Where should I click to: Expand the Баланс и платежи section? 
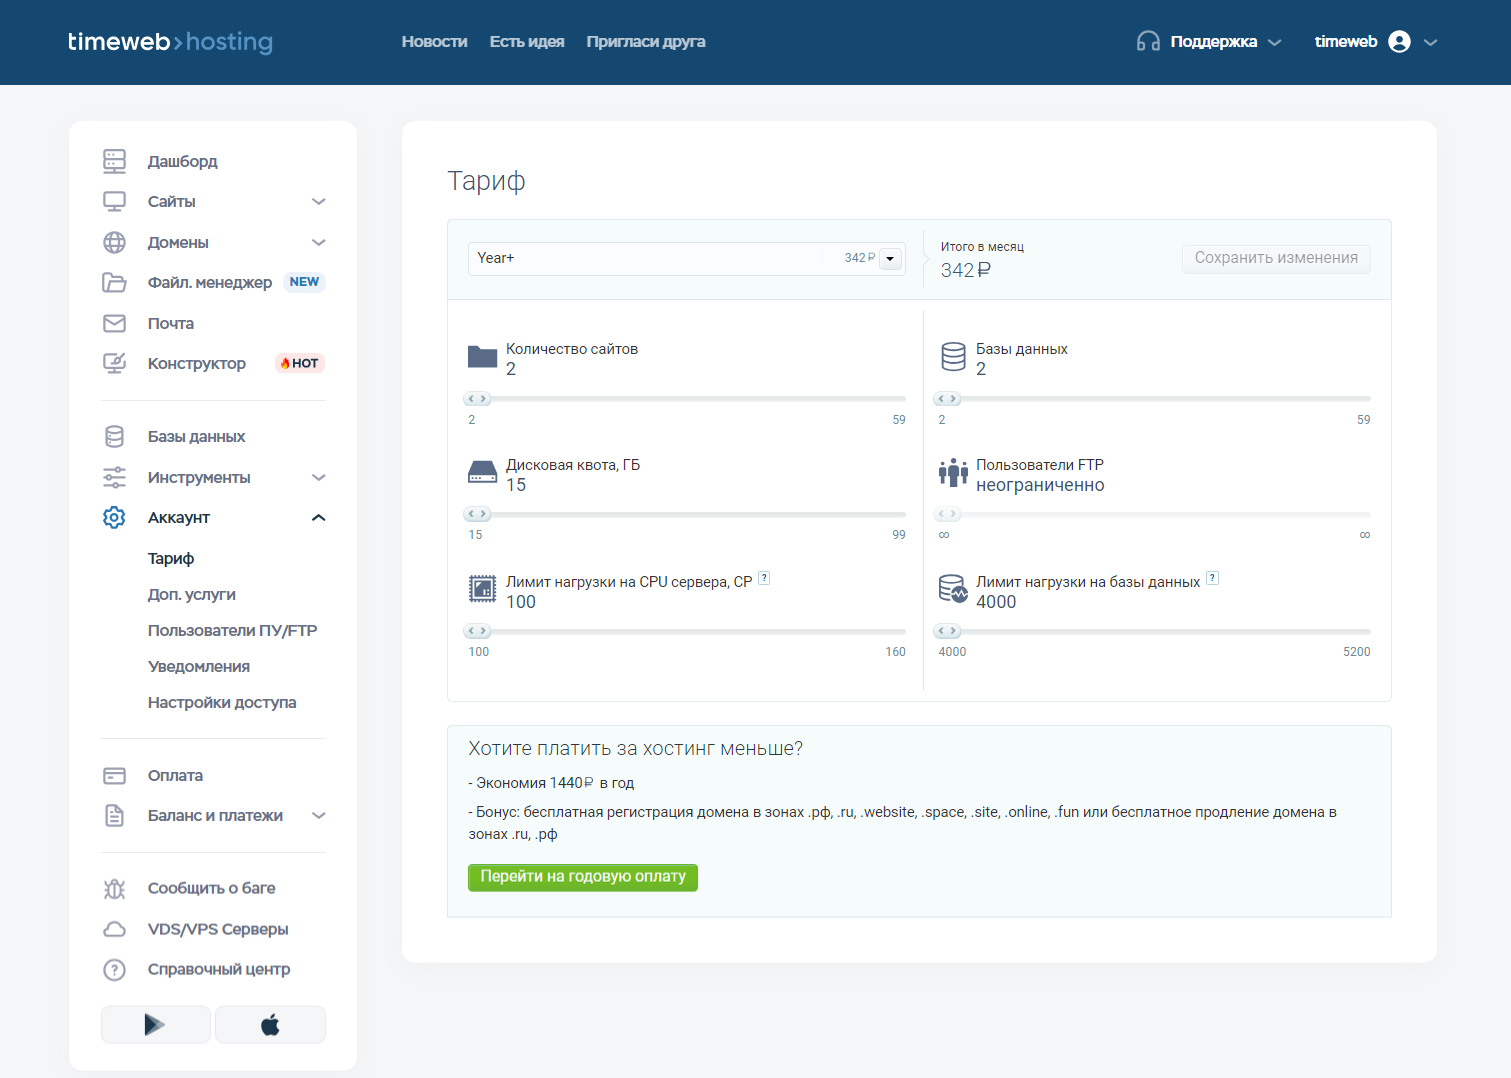[318, 816]
